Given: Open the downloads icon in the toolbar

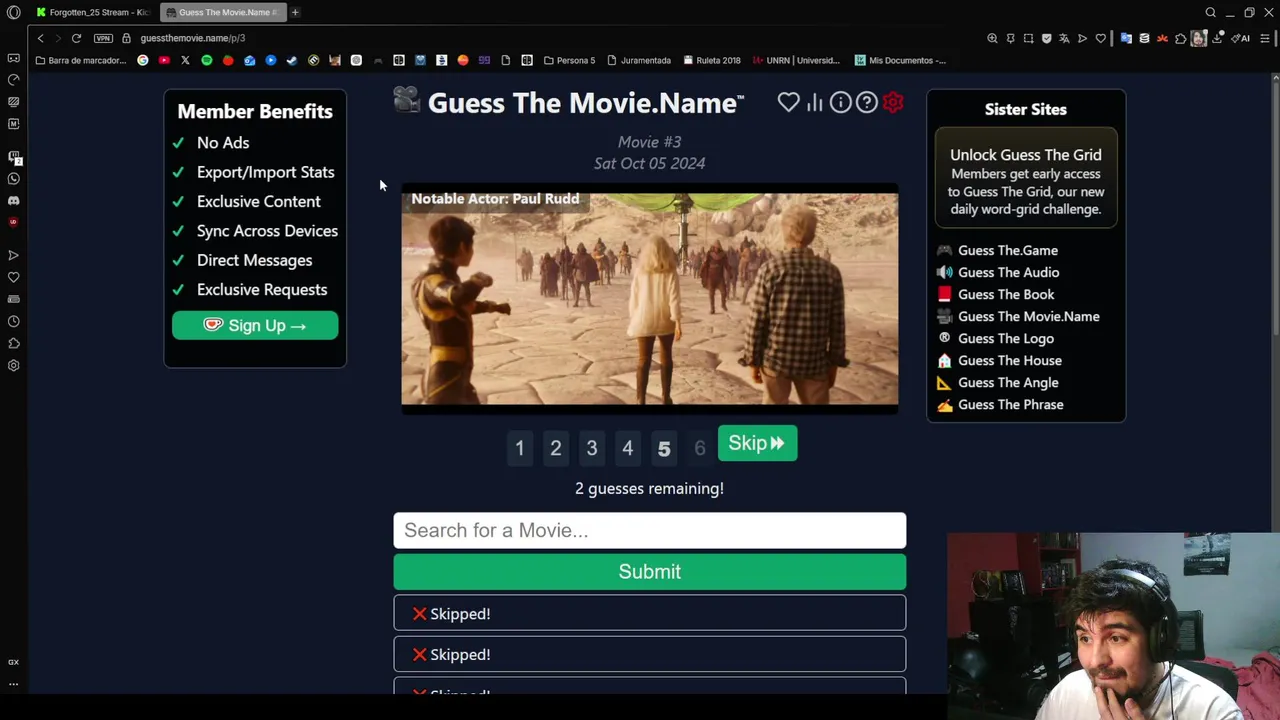Looking at the screenshot, I should (1218, 38).
